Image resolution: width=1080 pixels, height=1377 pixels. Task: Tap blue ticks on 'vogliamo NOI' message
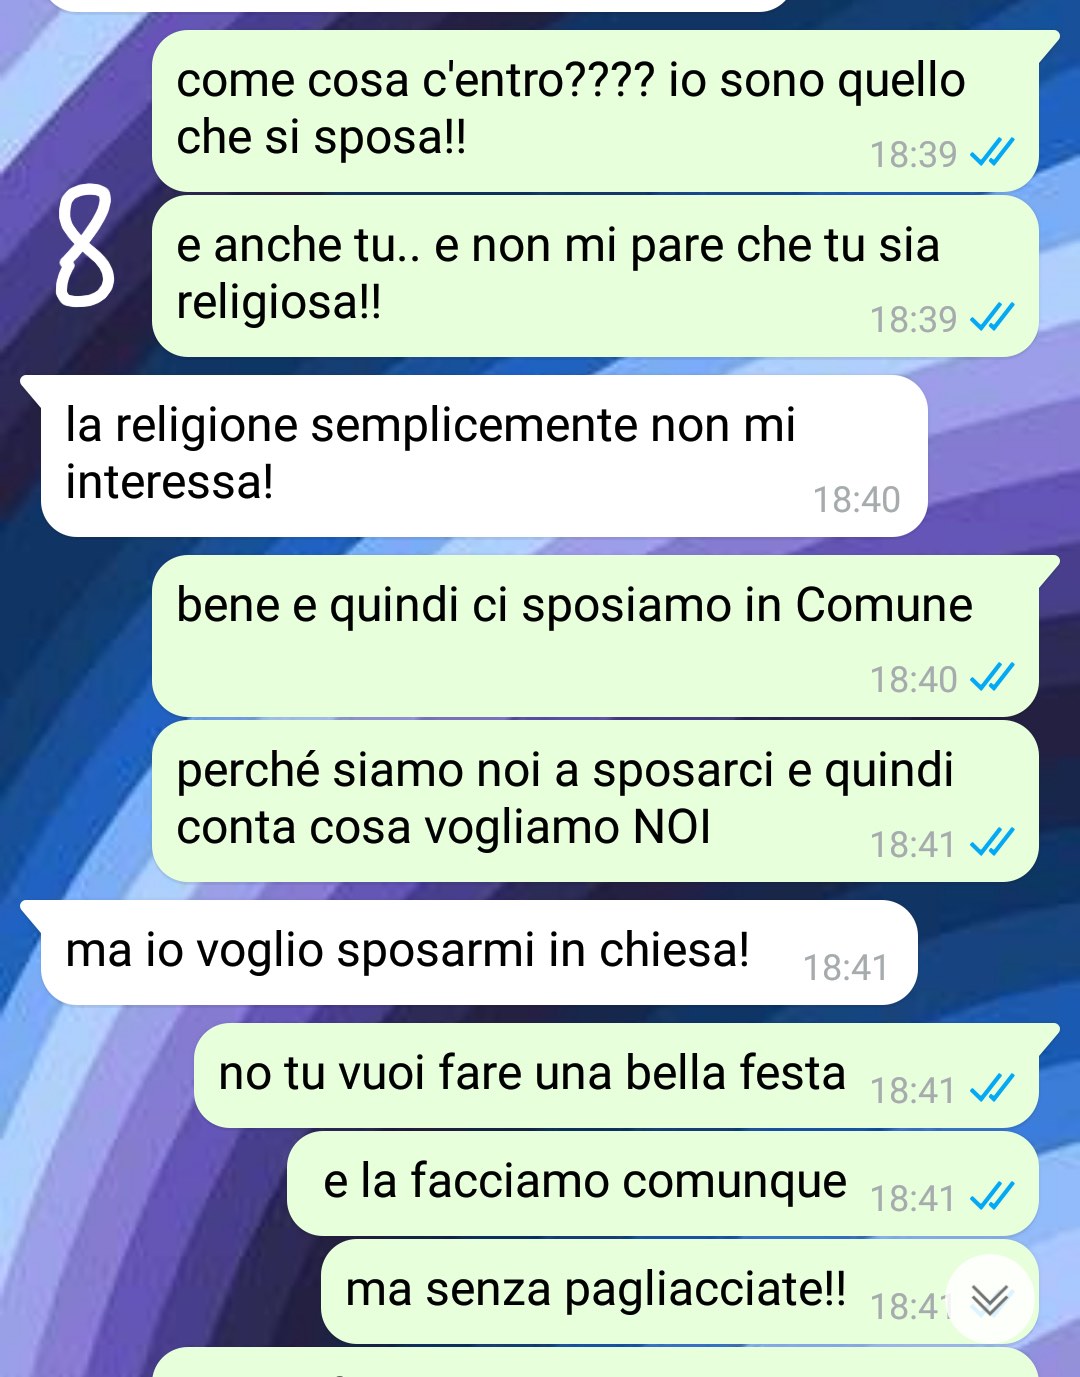pyautogui.click(x=992, y=843)
